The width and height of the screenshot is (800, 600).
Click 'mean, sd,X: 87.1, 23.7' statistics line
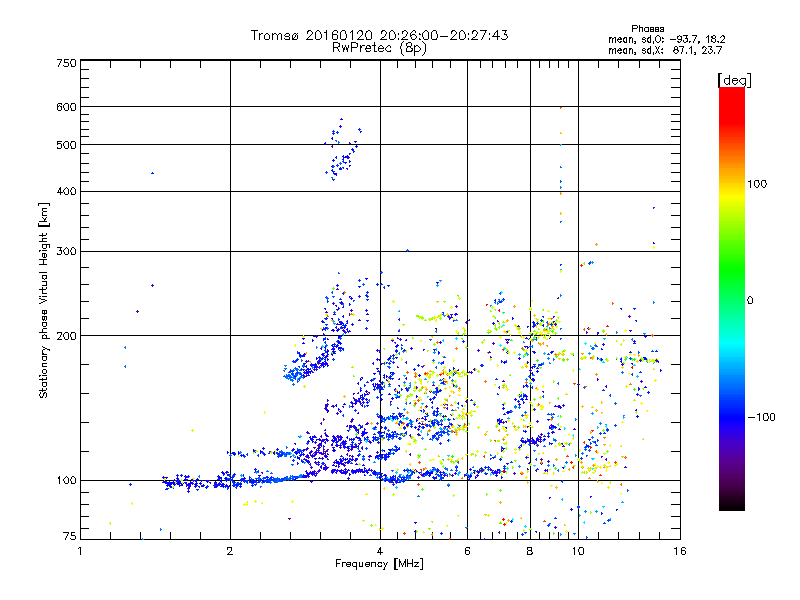point(665,50)
